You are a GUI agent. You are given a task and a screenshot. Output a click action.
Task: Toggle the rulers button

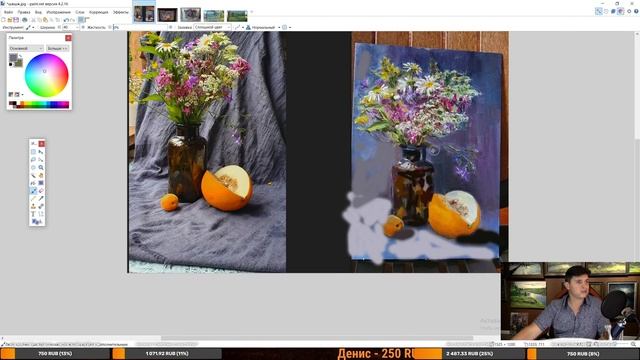87,20
